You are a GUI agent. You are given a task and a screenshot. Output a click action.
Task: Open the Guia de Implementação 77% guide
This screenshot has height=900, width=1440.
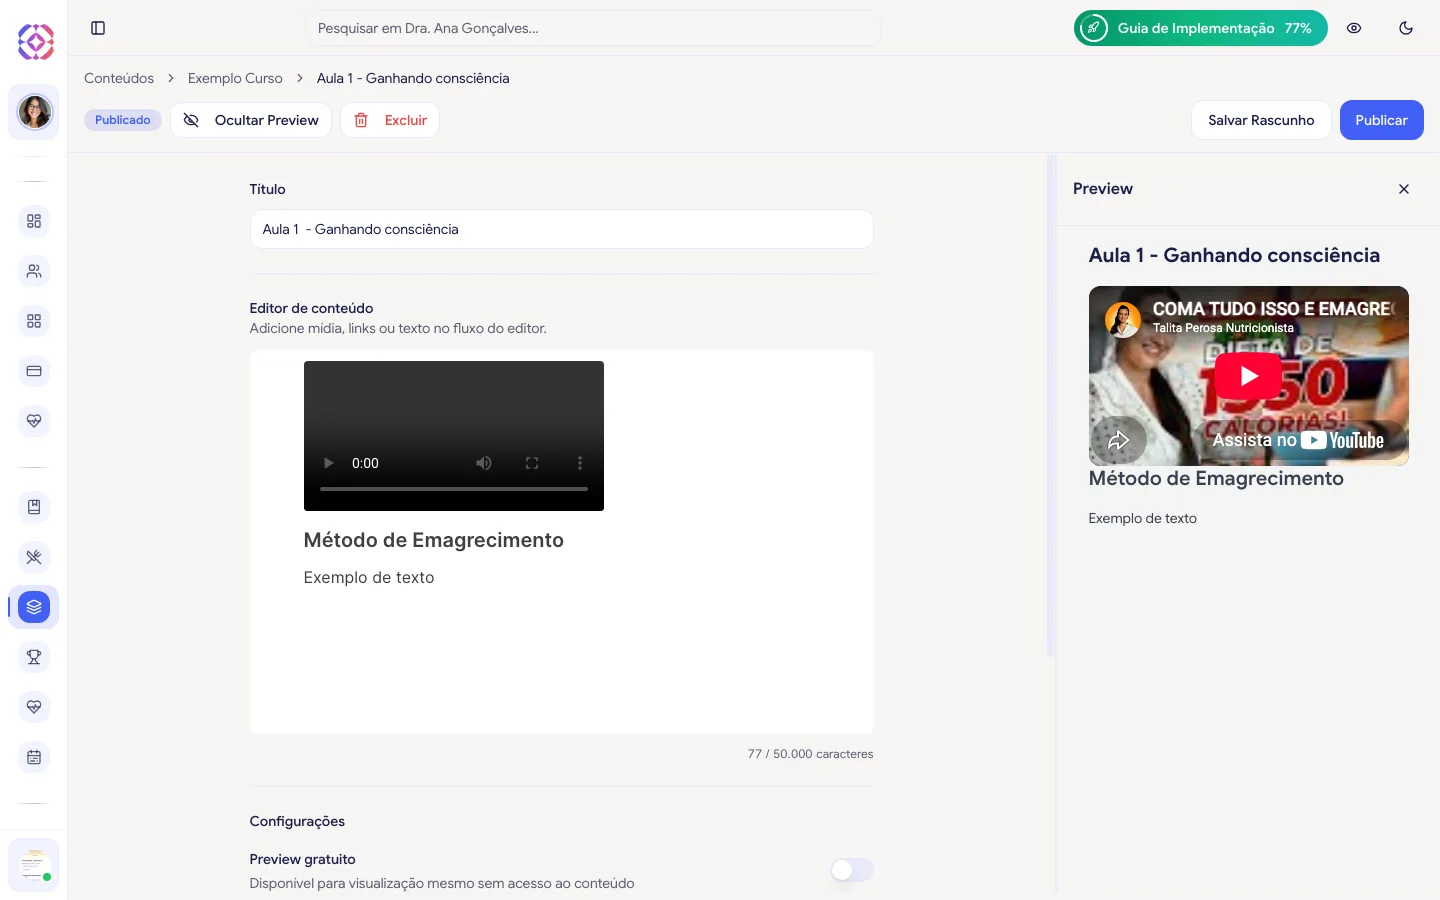[x=1201, y=28]
